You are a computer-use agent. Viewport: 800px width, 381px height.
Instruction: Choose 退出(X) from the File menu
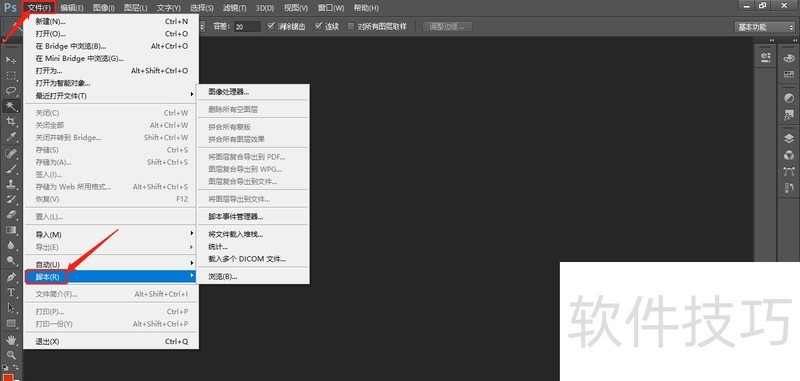click(112, 341)
